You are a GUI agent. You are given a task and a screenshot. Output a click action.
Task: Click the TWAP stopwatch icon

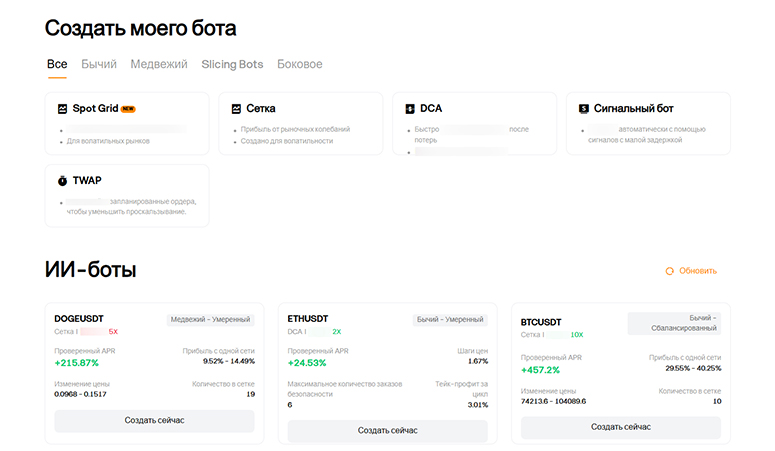pyautogui.click(x=62, y=181)
